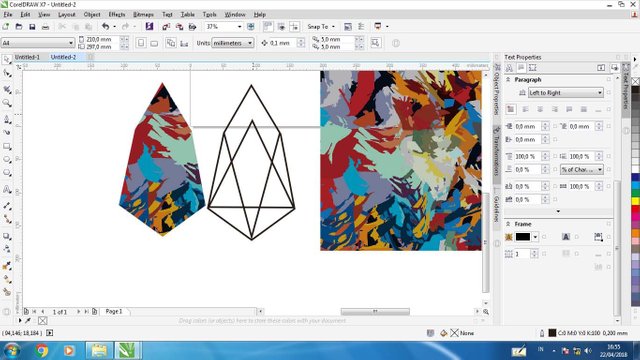Click the Open file icon

tap(19, 27)
